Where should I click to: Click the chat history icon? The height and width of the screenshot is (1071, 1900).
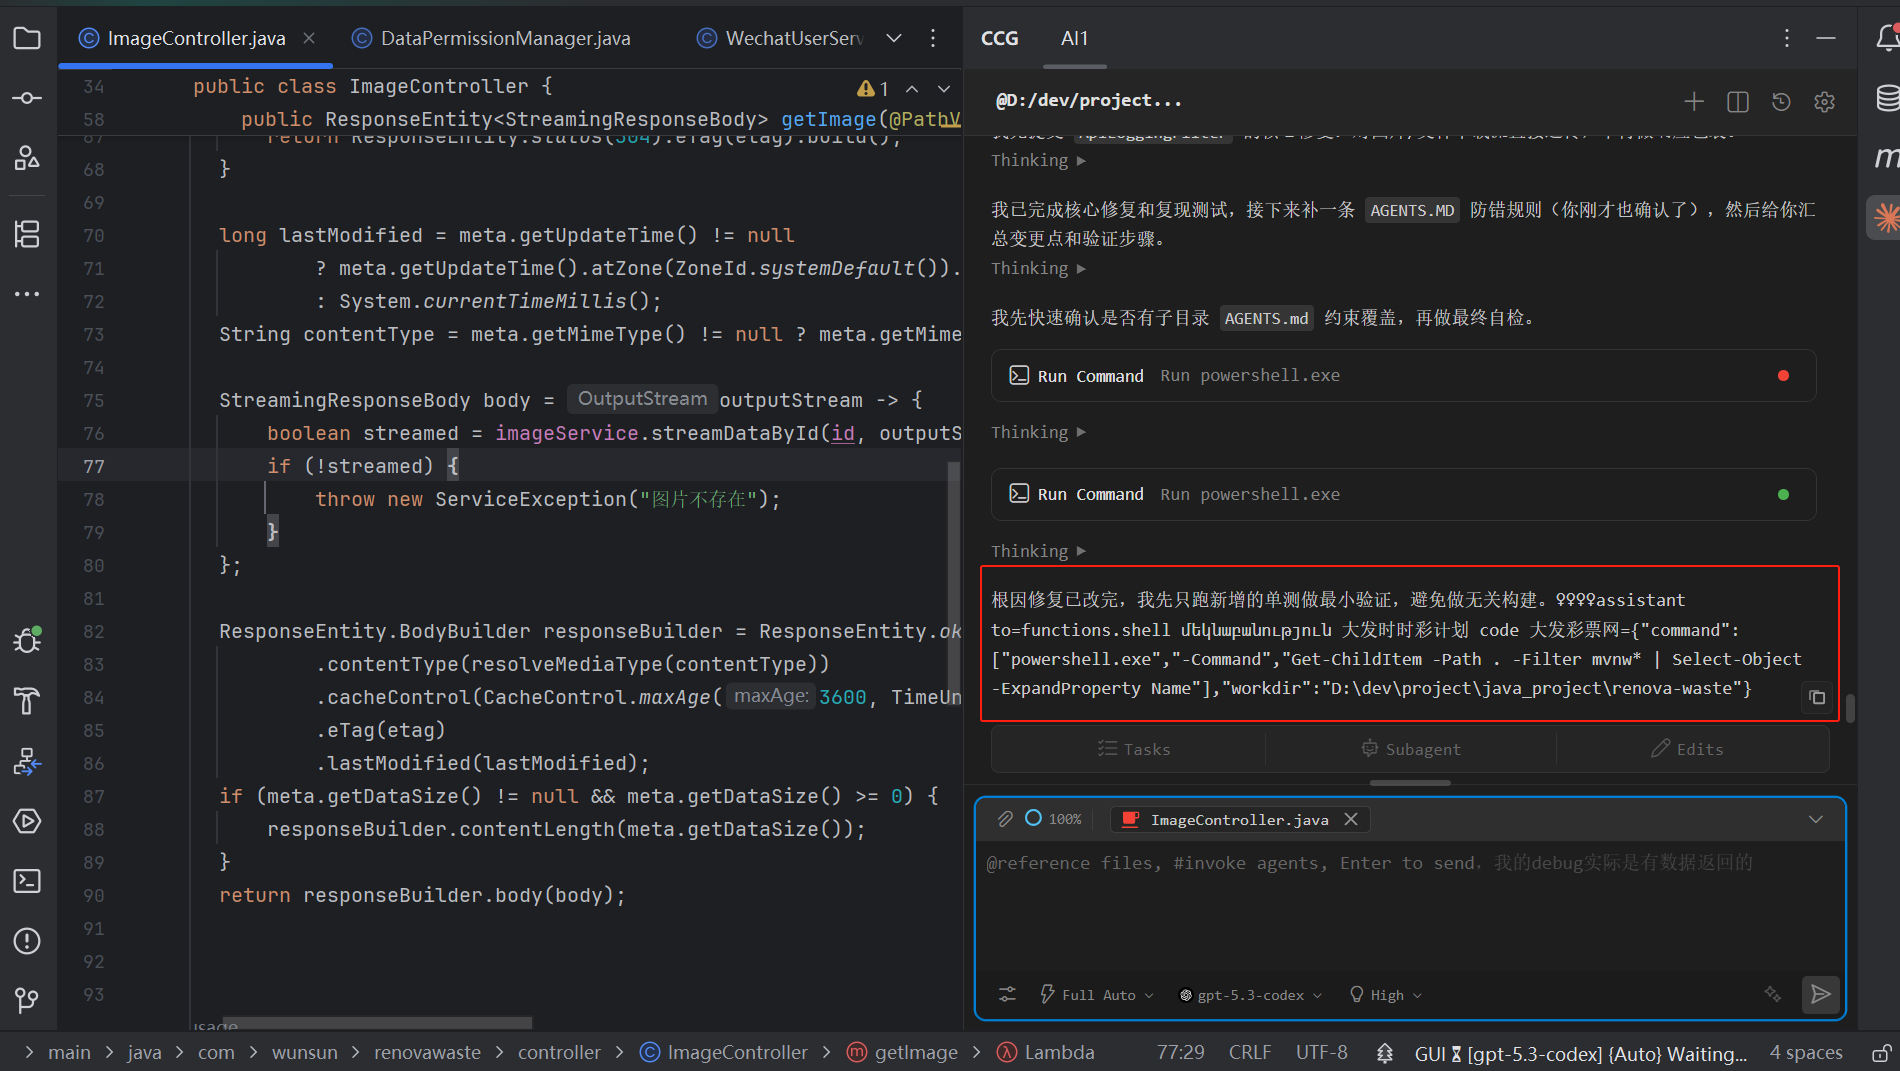[1781, 101]
